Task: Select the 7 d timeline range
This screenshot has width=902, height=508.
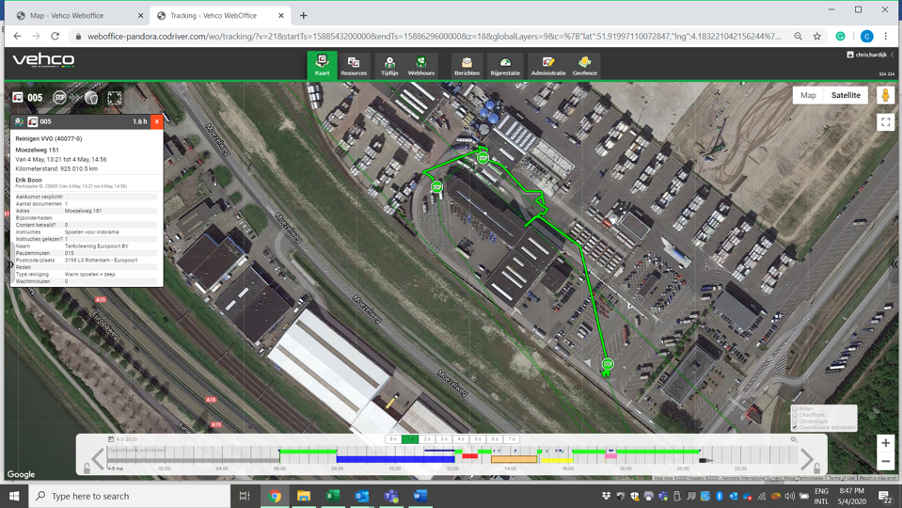Action: click(x=511, y=440)
